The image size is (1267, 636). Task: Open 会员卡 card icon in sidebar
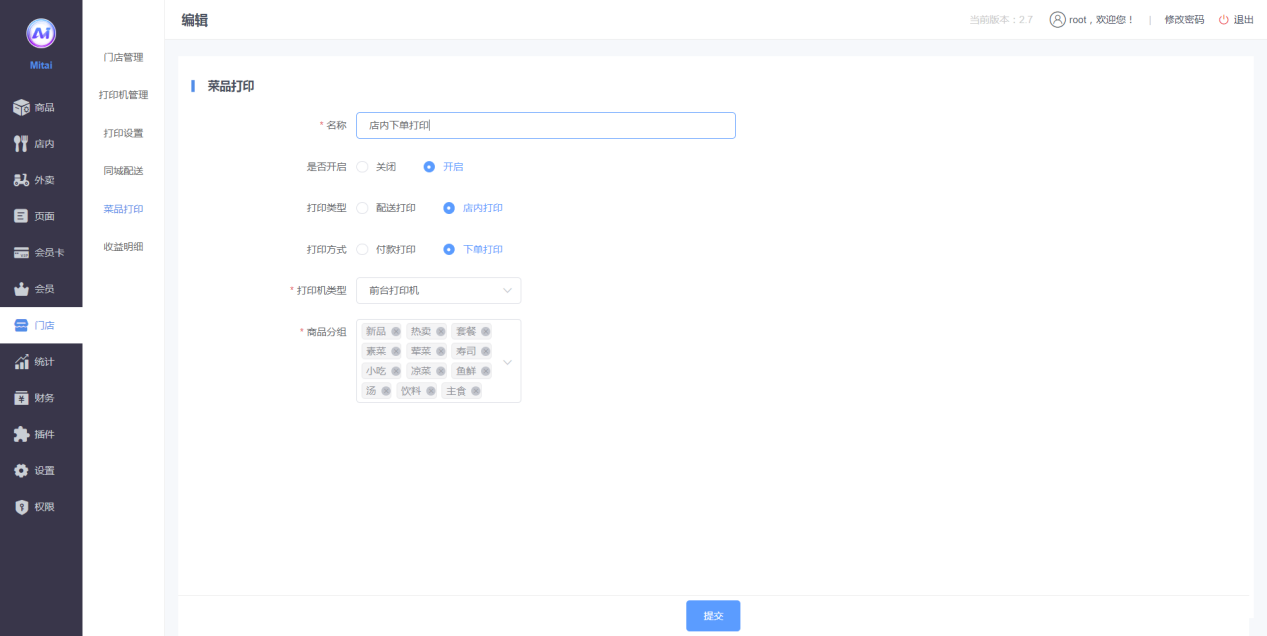21,253
